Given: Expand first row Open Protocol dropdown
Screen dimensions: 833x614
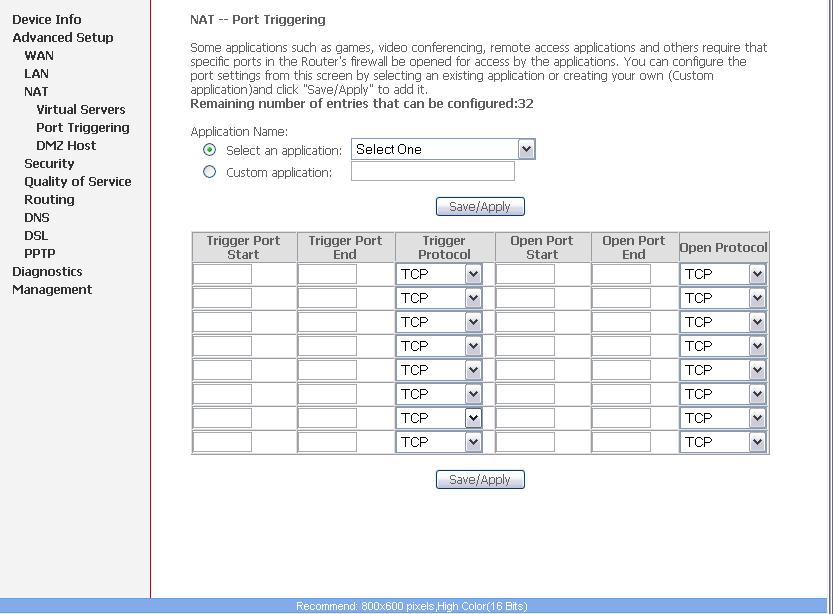Looking at the screenshot, I should (x=723, y=274).
